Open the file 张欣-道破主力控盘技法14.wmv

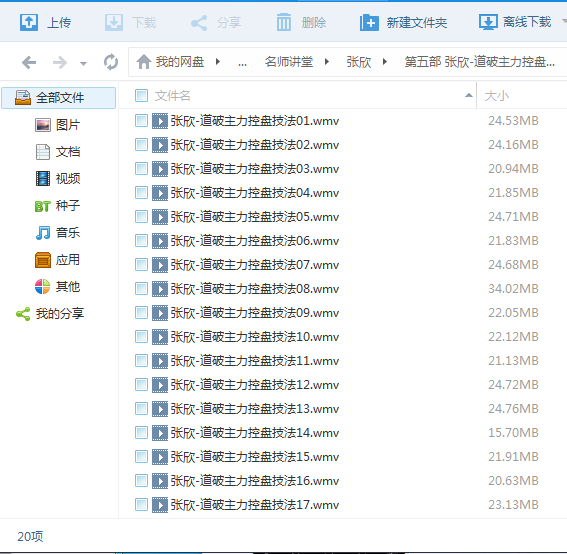pyautogui.click(x=255, y=432)
